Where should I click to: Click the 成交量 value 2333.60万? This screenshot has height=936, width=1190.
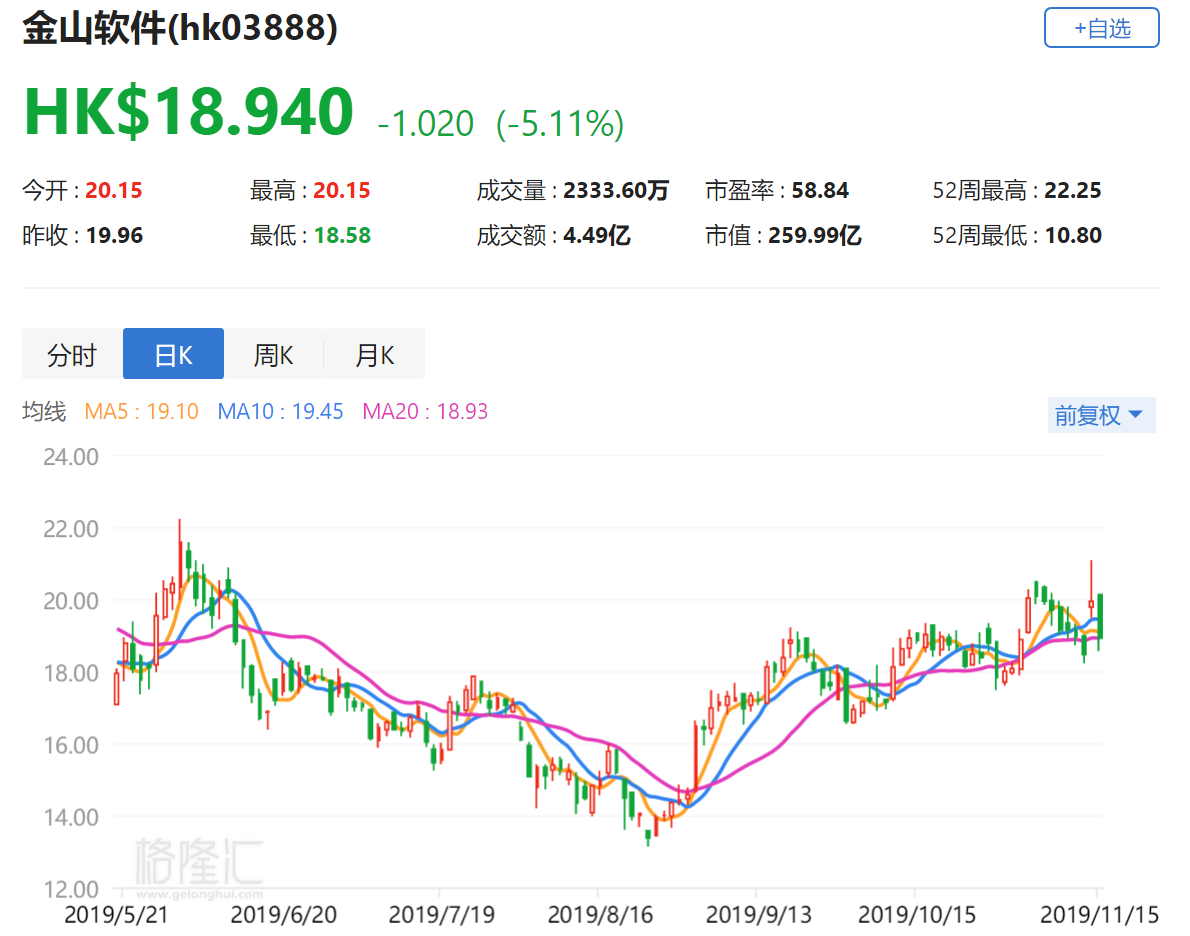pos(615,190)
